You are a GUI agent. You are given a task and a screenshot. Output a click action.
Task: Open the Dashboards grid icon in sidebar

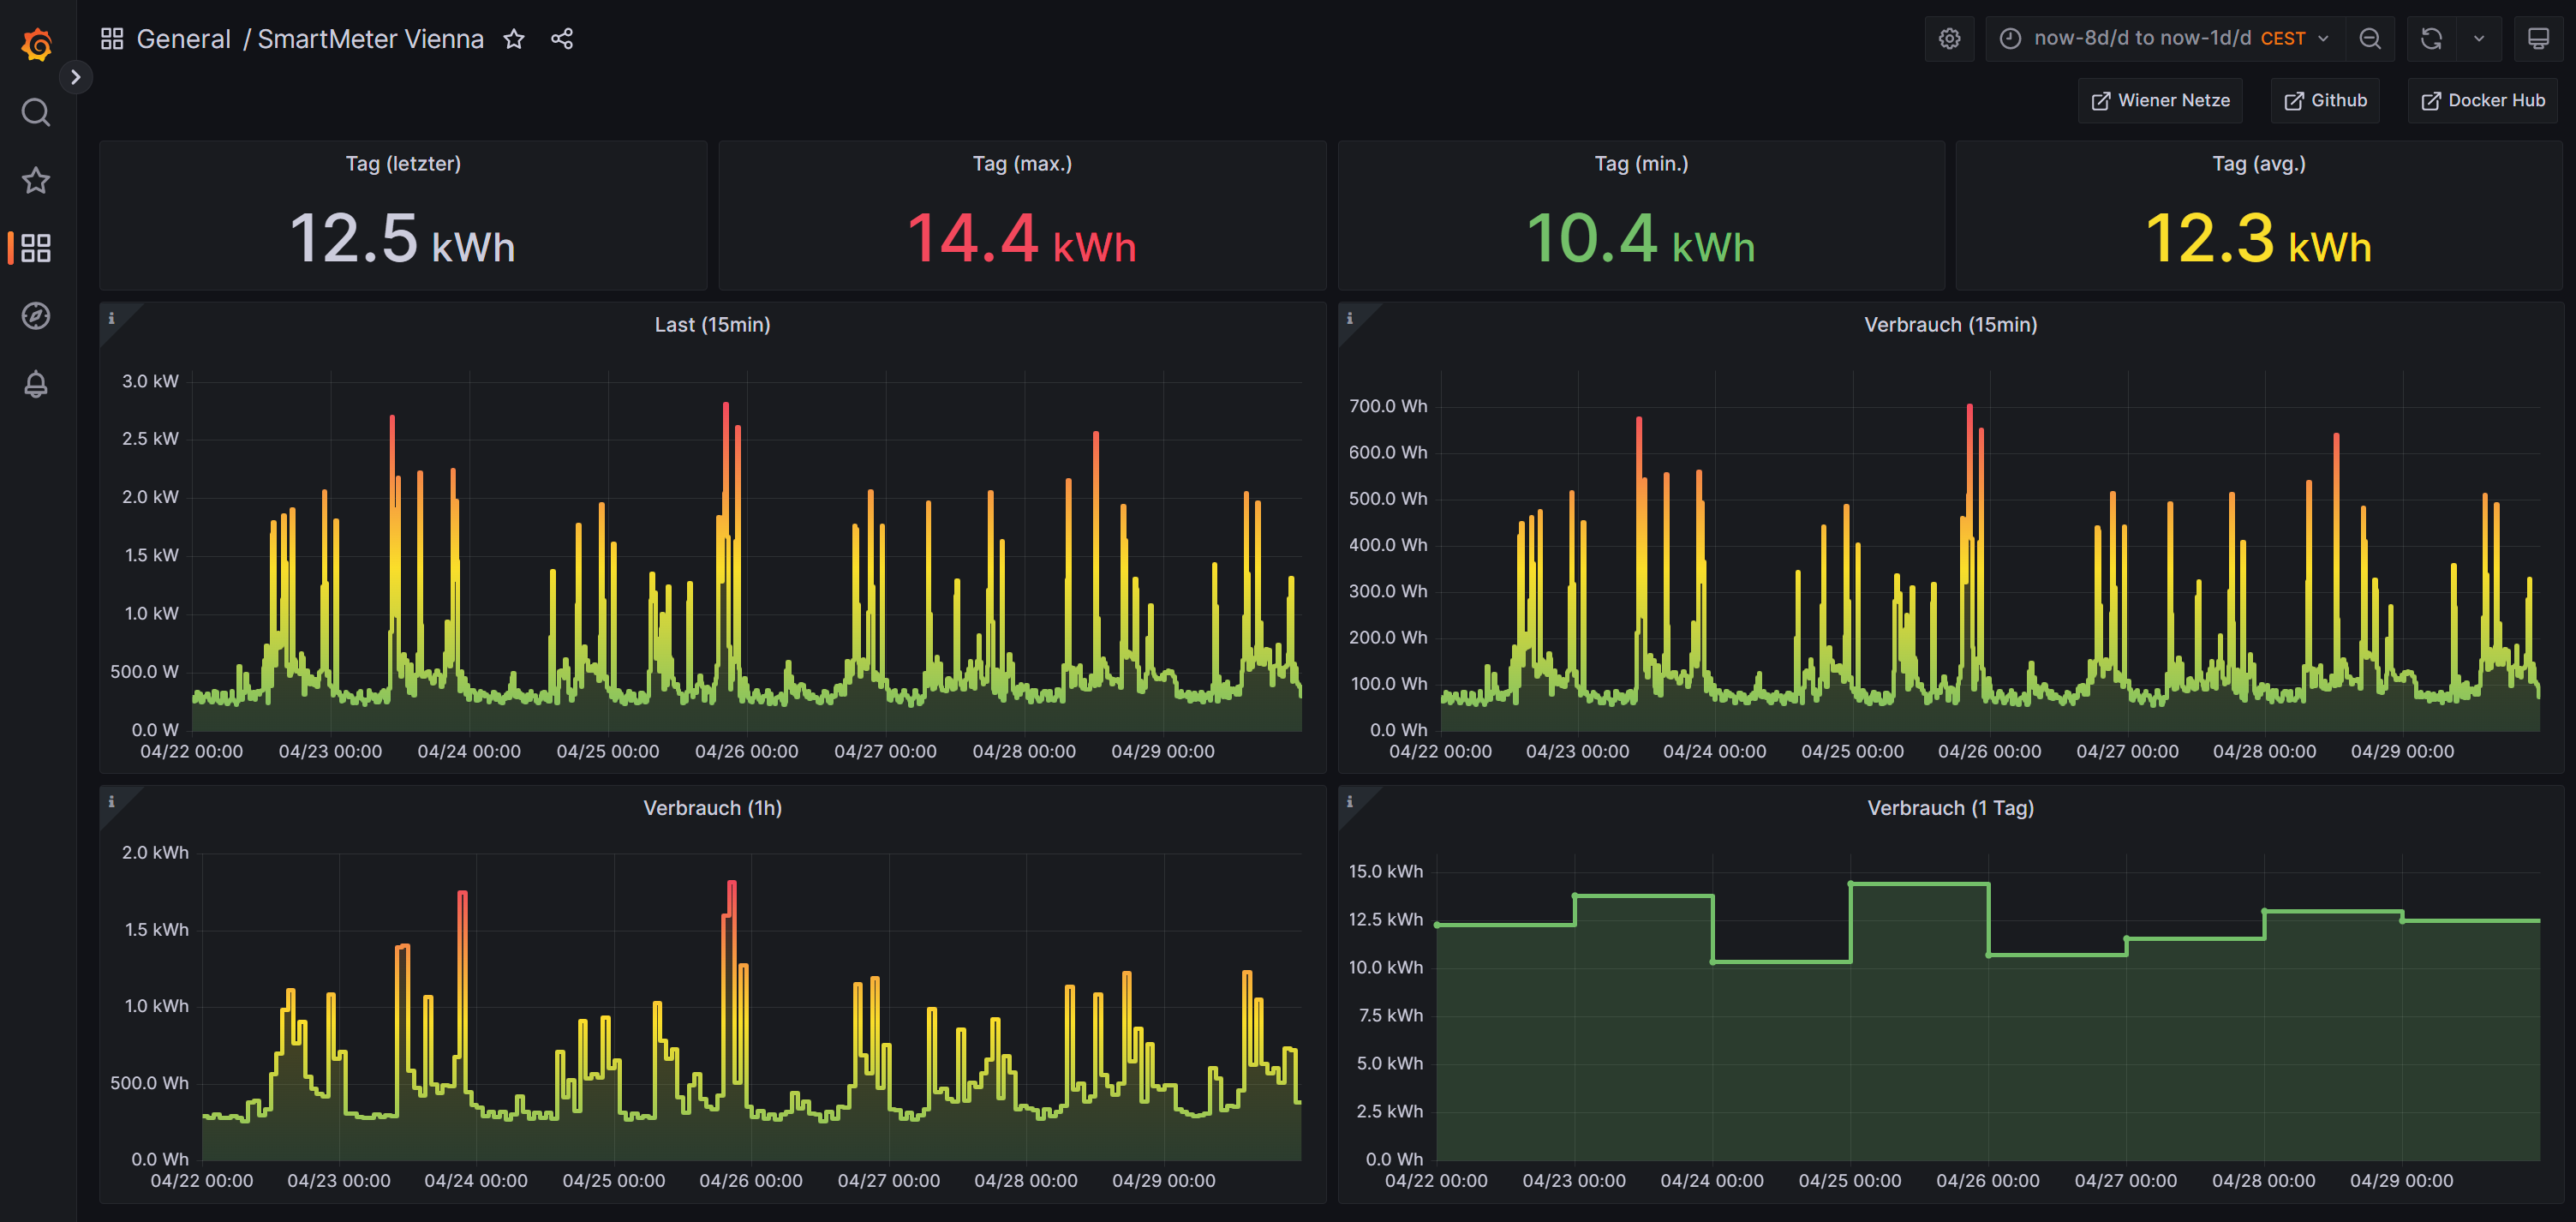[x=36, y=248]
